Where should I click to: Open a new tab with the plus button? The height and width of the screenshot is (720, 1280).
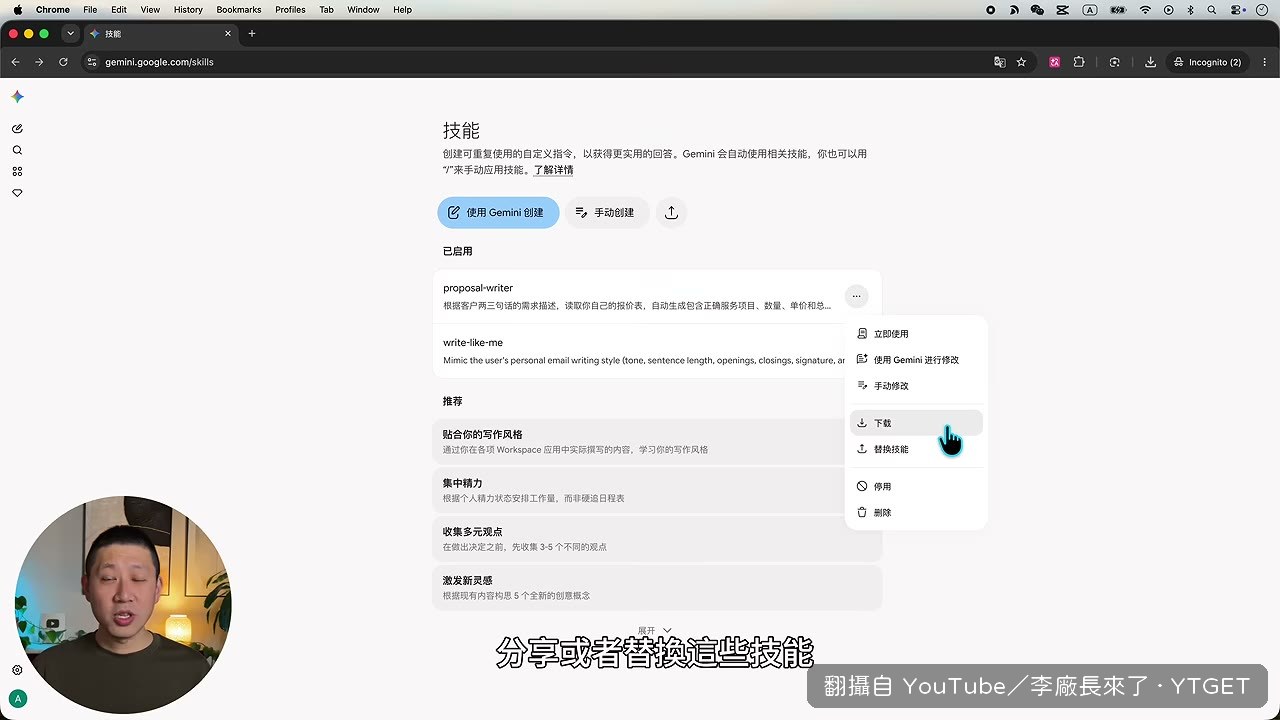[252, 34]
